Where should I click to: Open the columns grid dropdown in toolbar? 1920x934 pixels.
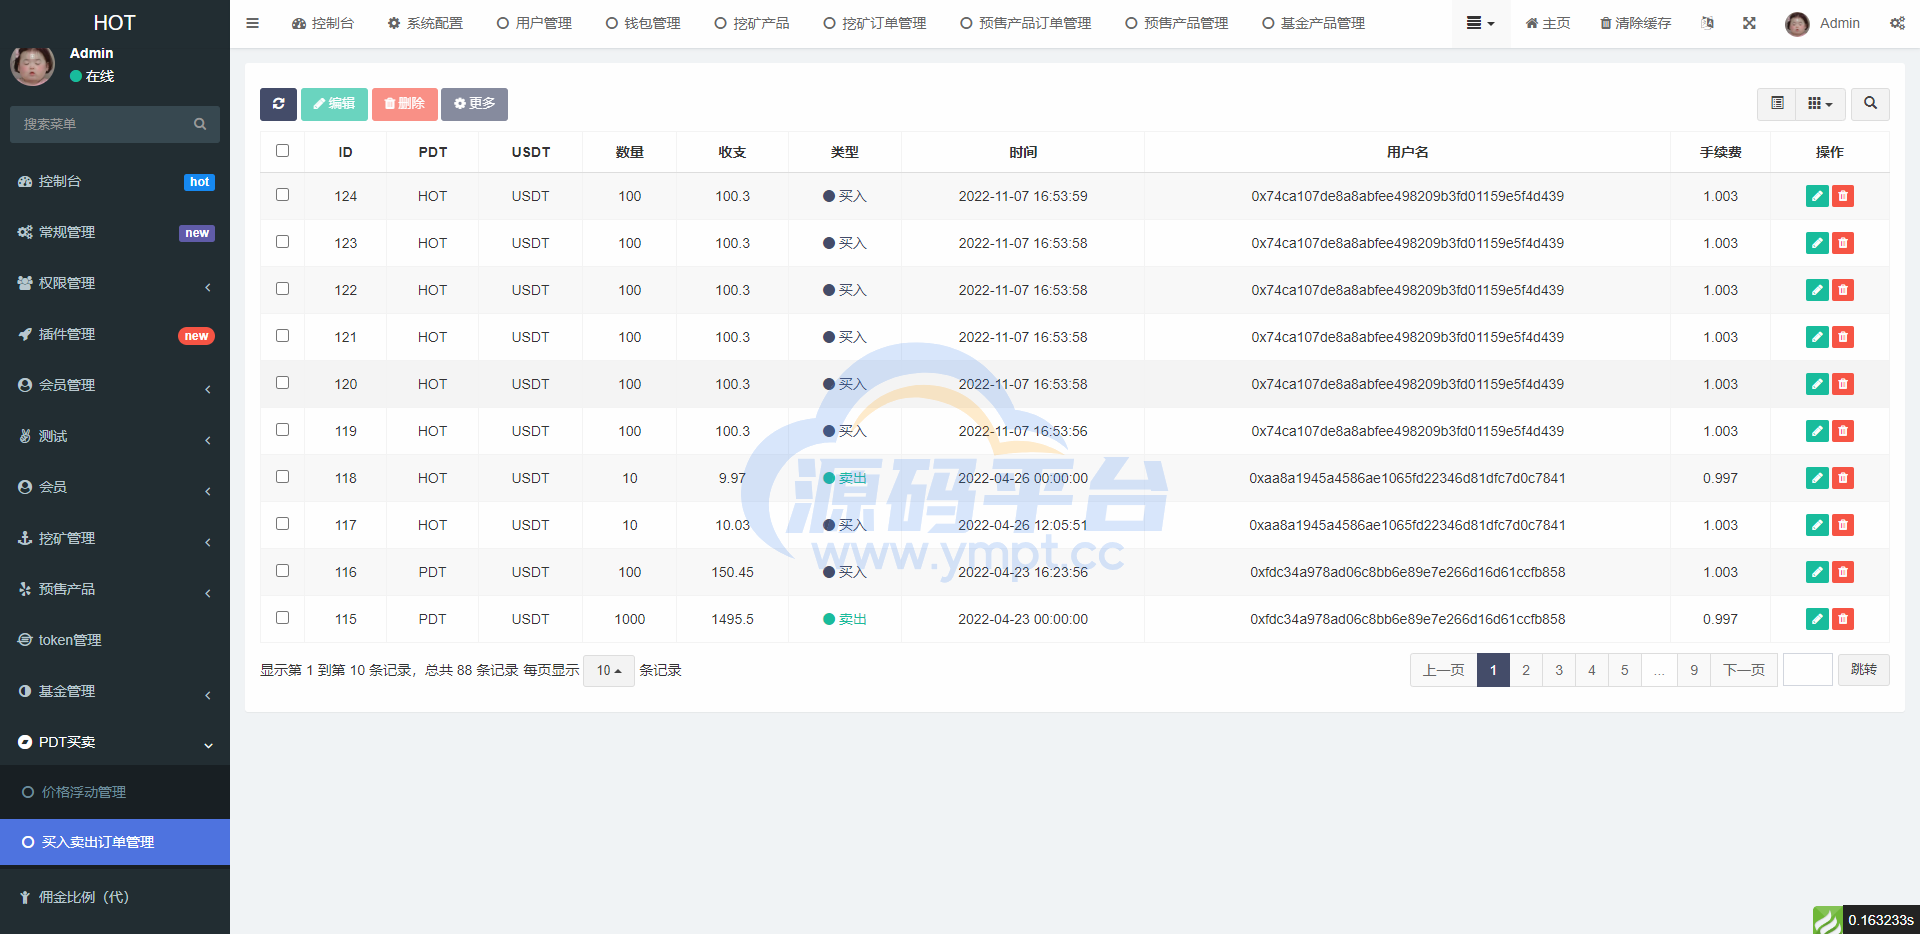1820,104
